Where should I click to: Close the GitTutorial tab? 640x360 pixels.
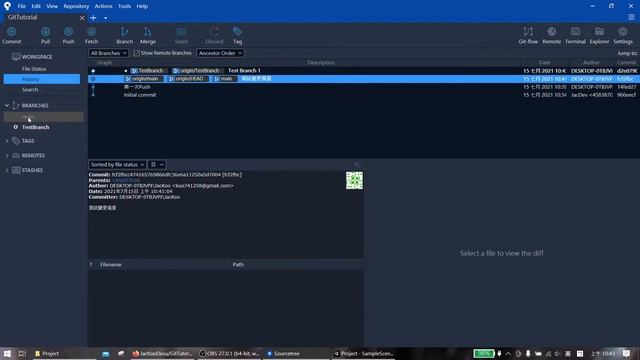[x=82, y=18]
